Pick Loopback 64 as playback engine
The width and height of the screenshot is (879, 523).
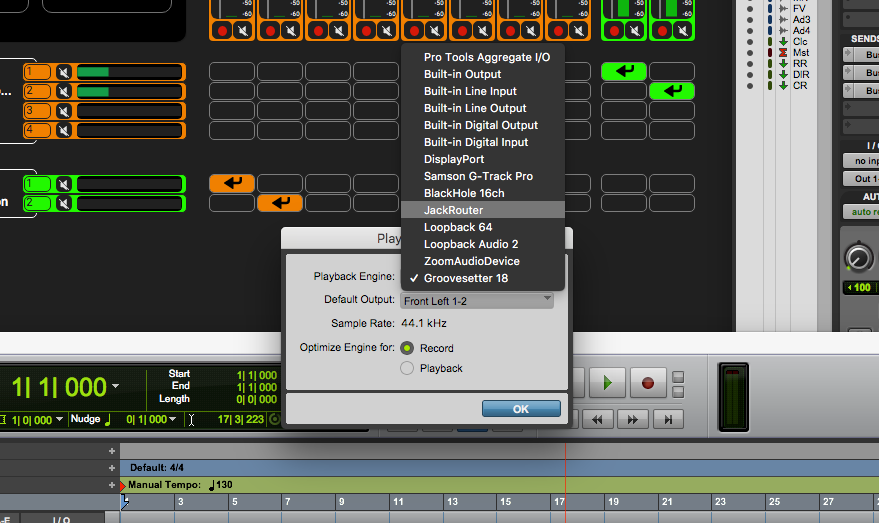(483, 227)
